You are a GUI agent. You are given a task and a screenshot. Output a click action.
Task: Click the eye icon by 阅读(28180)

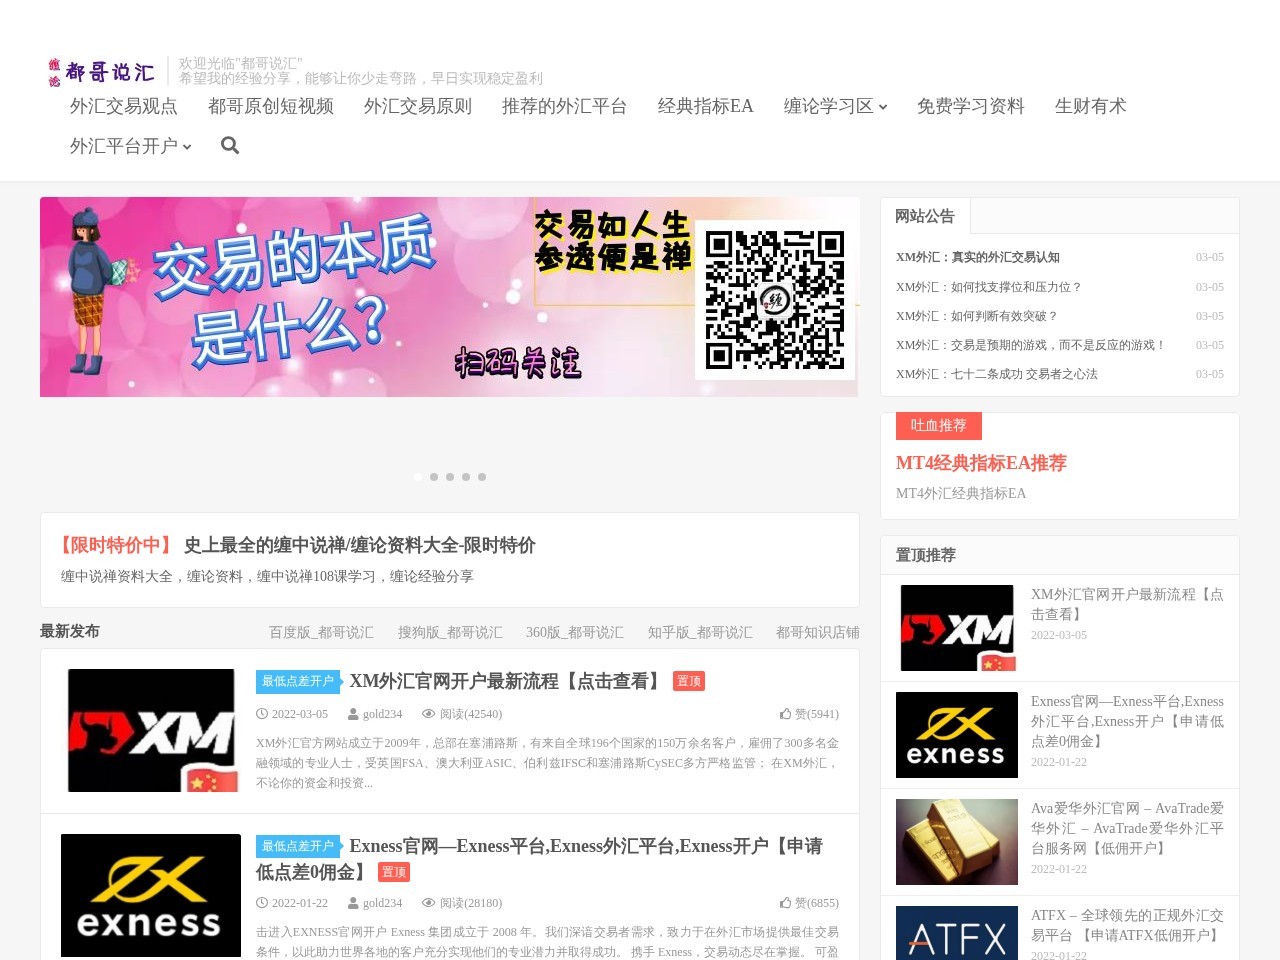(x=429, y=903)
